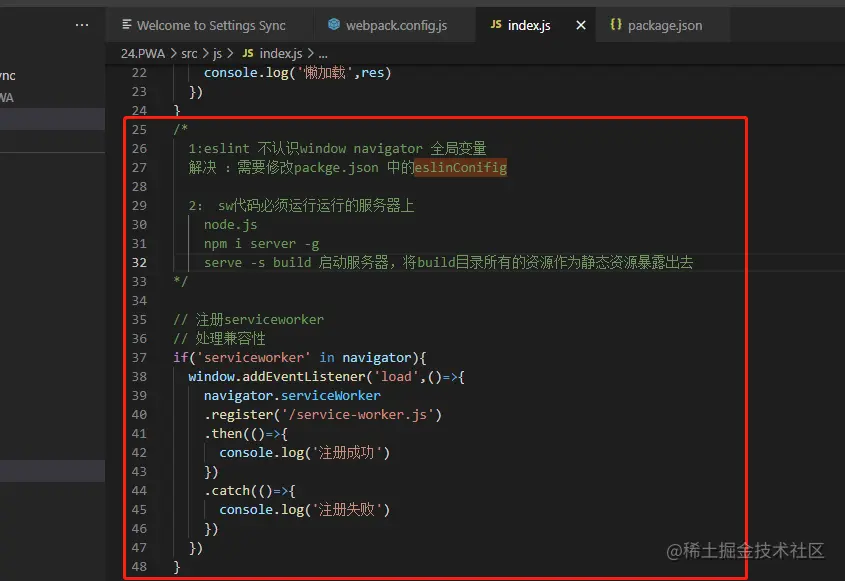845x581 pixels.
Task: Click line number 32 in gutter
Action: click(139, 262)
